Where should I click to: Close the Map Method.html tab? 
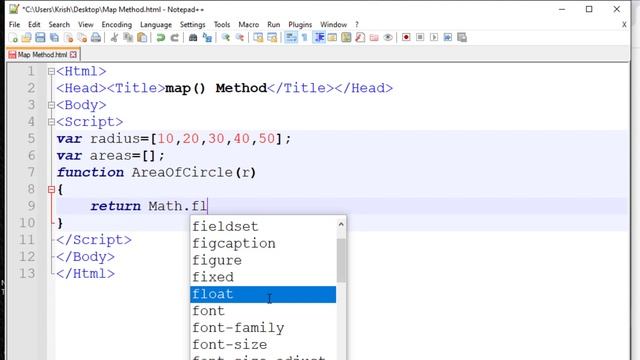73,55
